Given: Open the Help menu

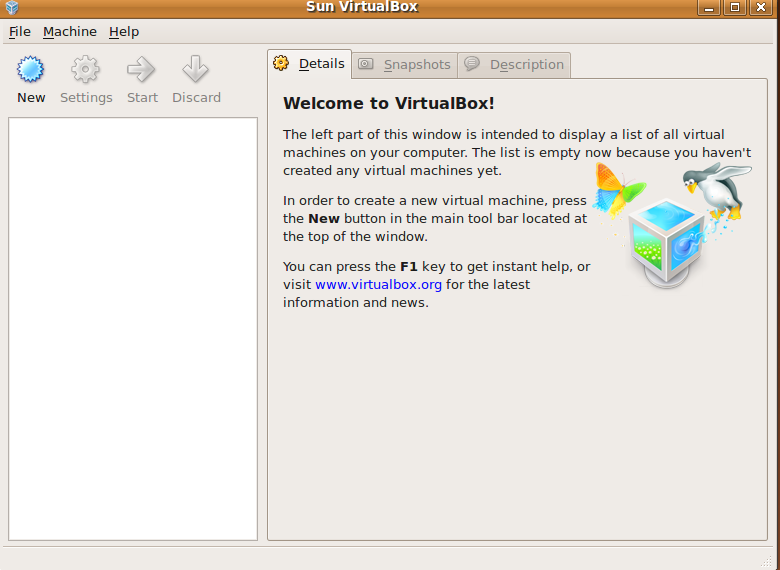Looking at the screenshot, I should (124, 32).
